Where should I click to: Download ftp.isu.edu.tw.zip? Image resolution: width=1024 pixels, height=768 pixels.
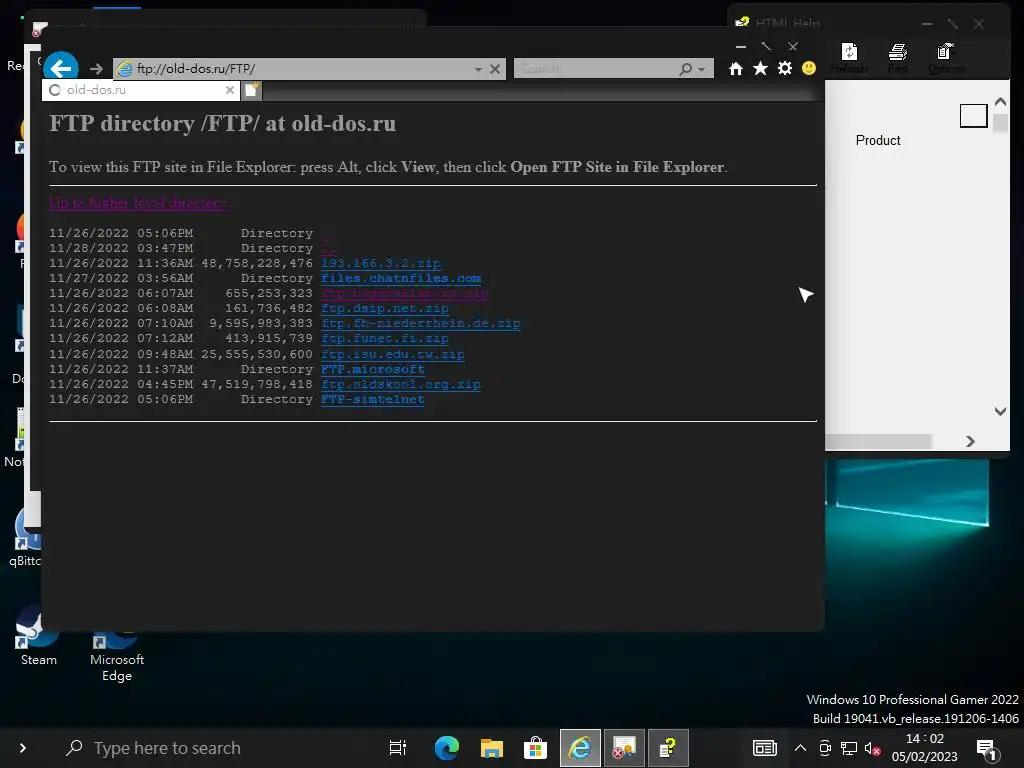392,355
